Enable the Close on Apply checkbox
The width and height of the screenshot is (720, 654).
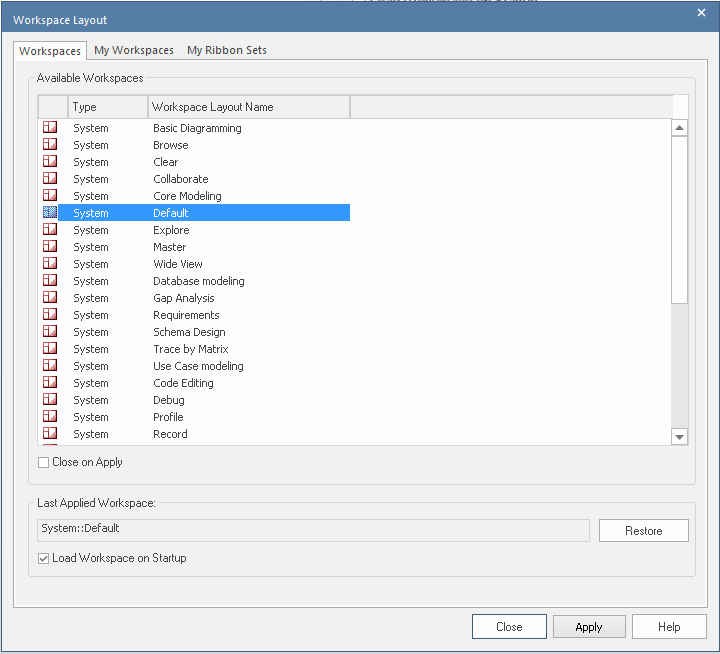[x=43, y=463]
